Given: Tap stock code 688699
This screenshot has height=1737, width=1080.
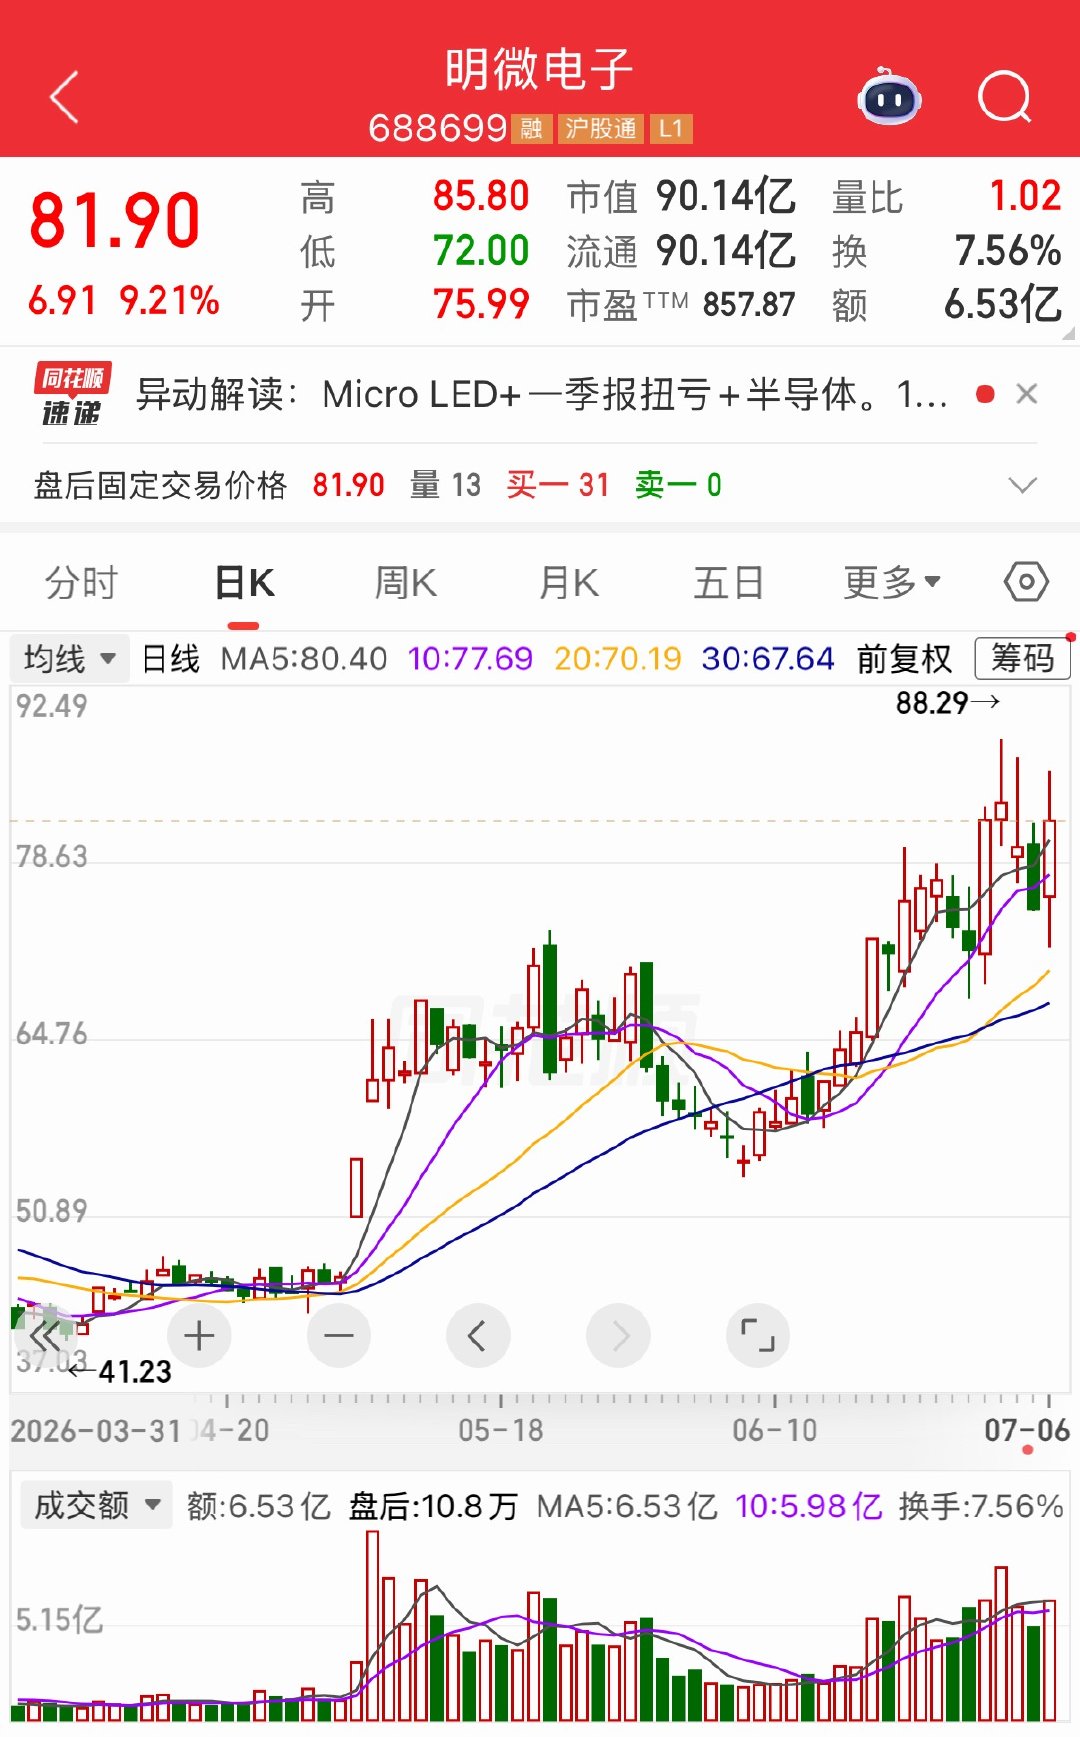Looking at the screenshot, I should pyautogui.click(x=438, y=128).
